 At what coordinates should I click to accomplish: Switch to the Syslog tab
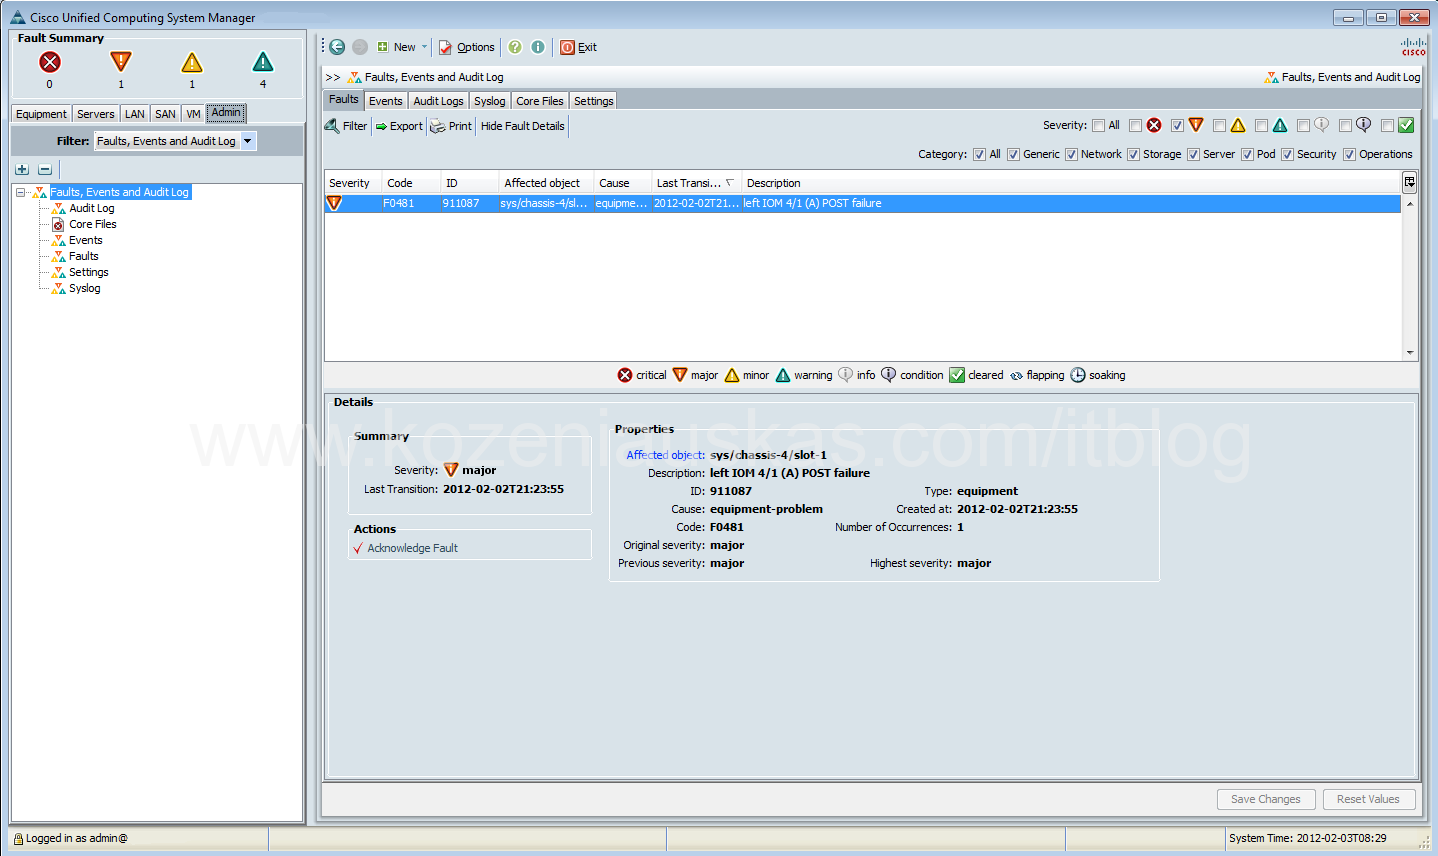pyautogui.click(x=489, y=101)
